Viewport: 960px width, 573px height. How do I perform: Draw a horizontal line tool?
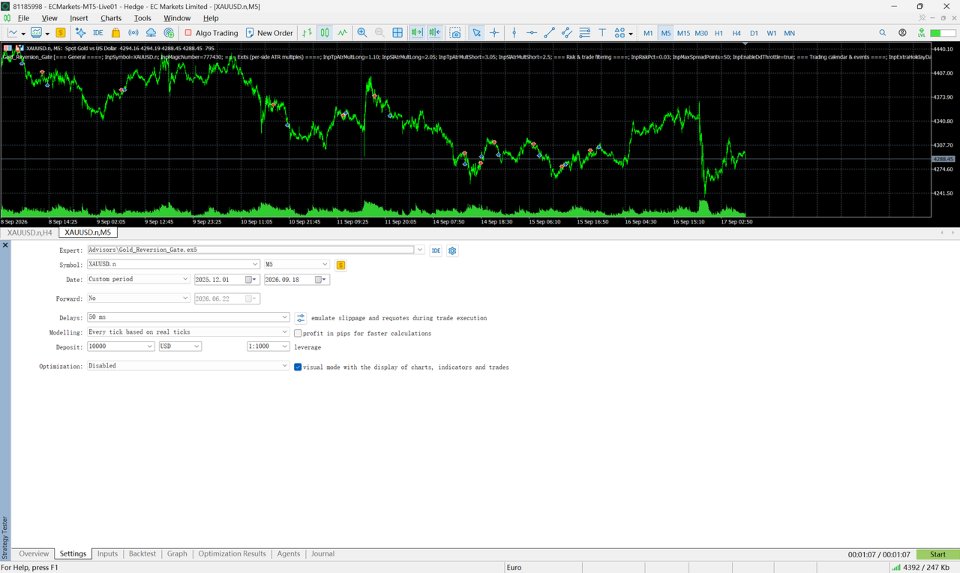(531, 33)
